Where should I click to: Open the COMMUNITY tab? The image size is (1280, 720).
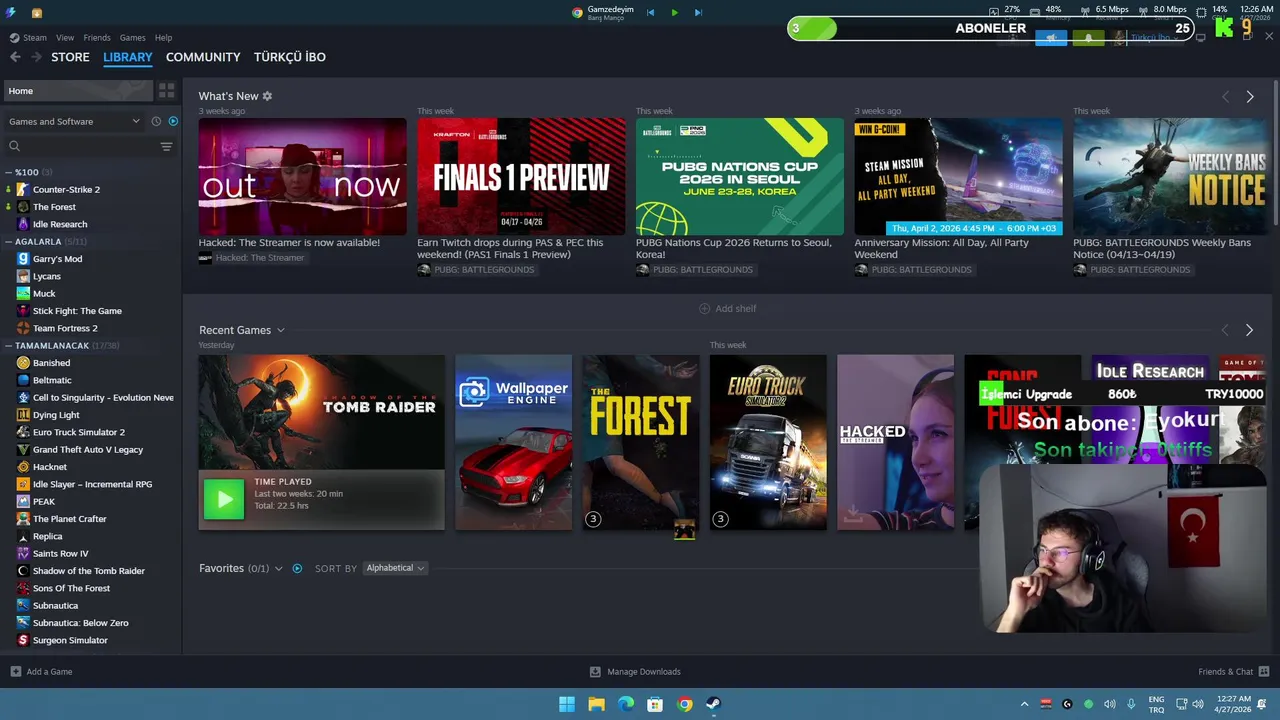203,57
